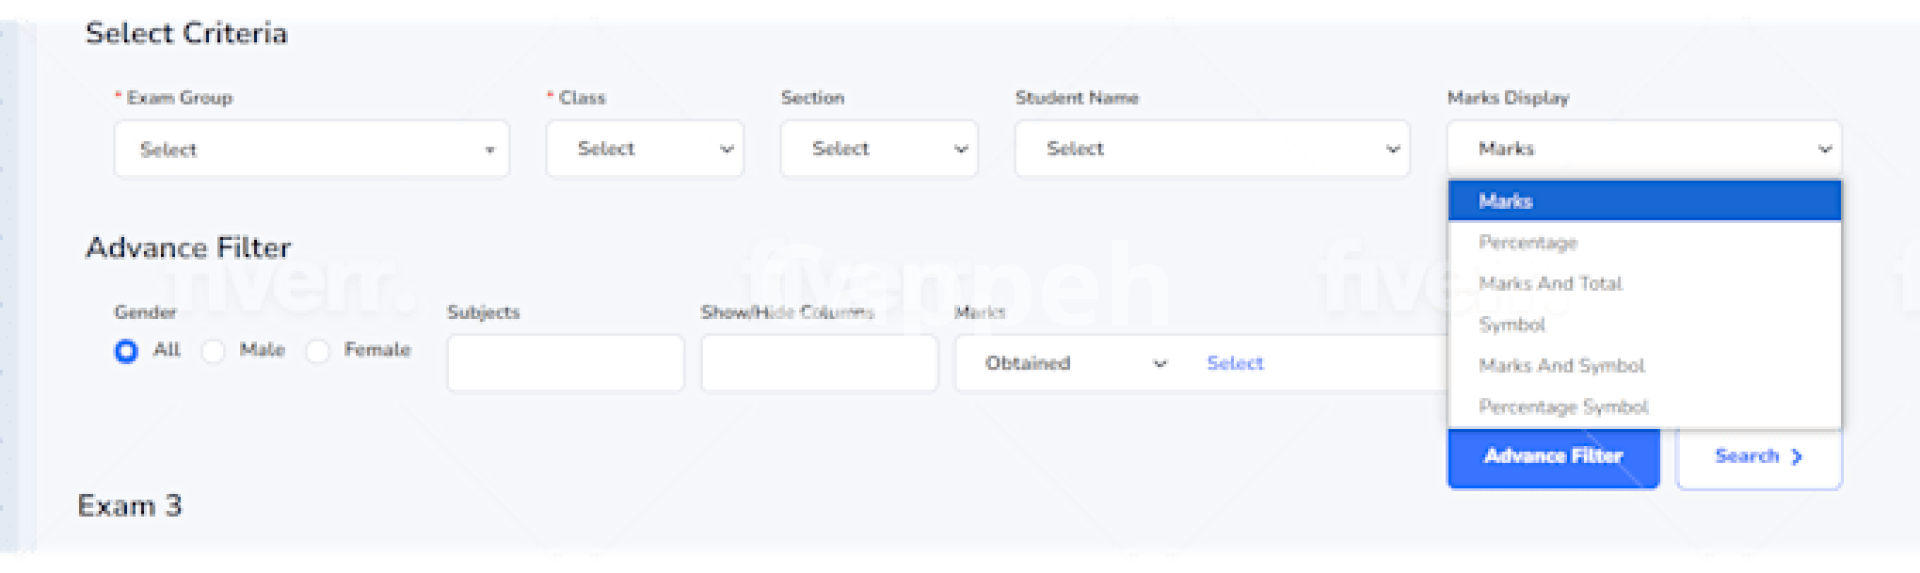Expand the Class dropdown

point(644,150)
